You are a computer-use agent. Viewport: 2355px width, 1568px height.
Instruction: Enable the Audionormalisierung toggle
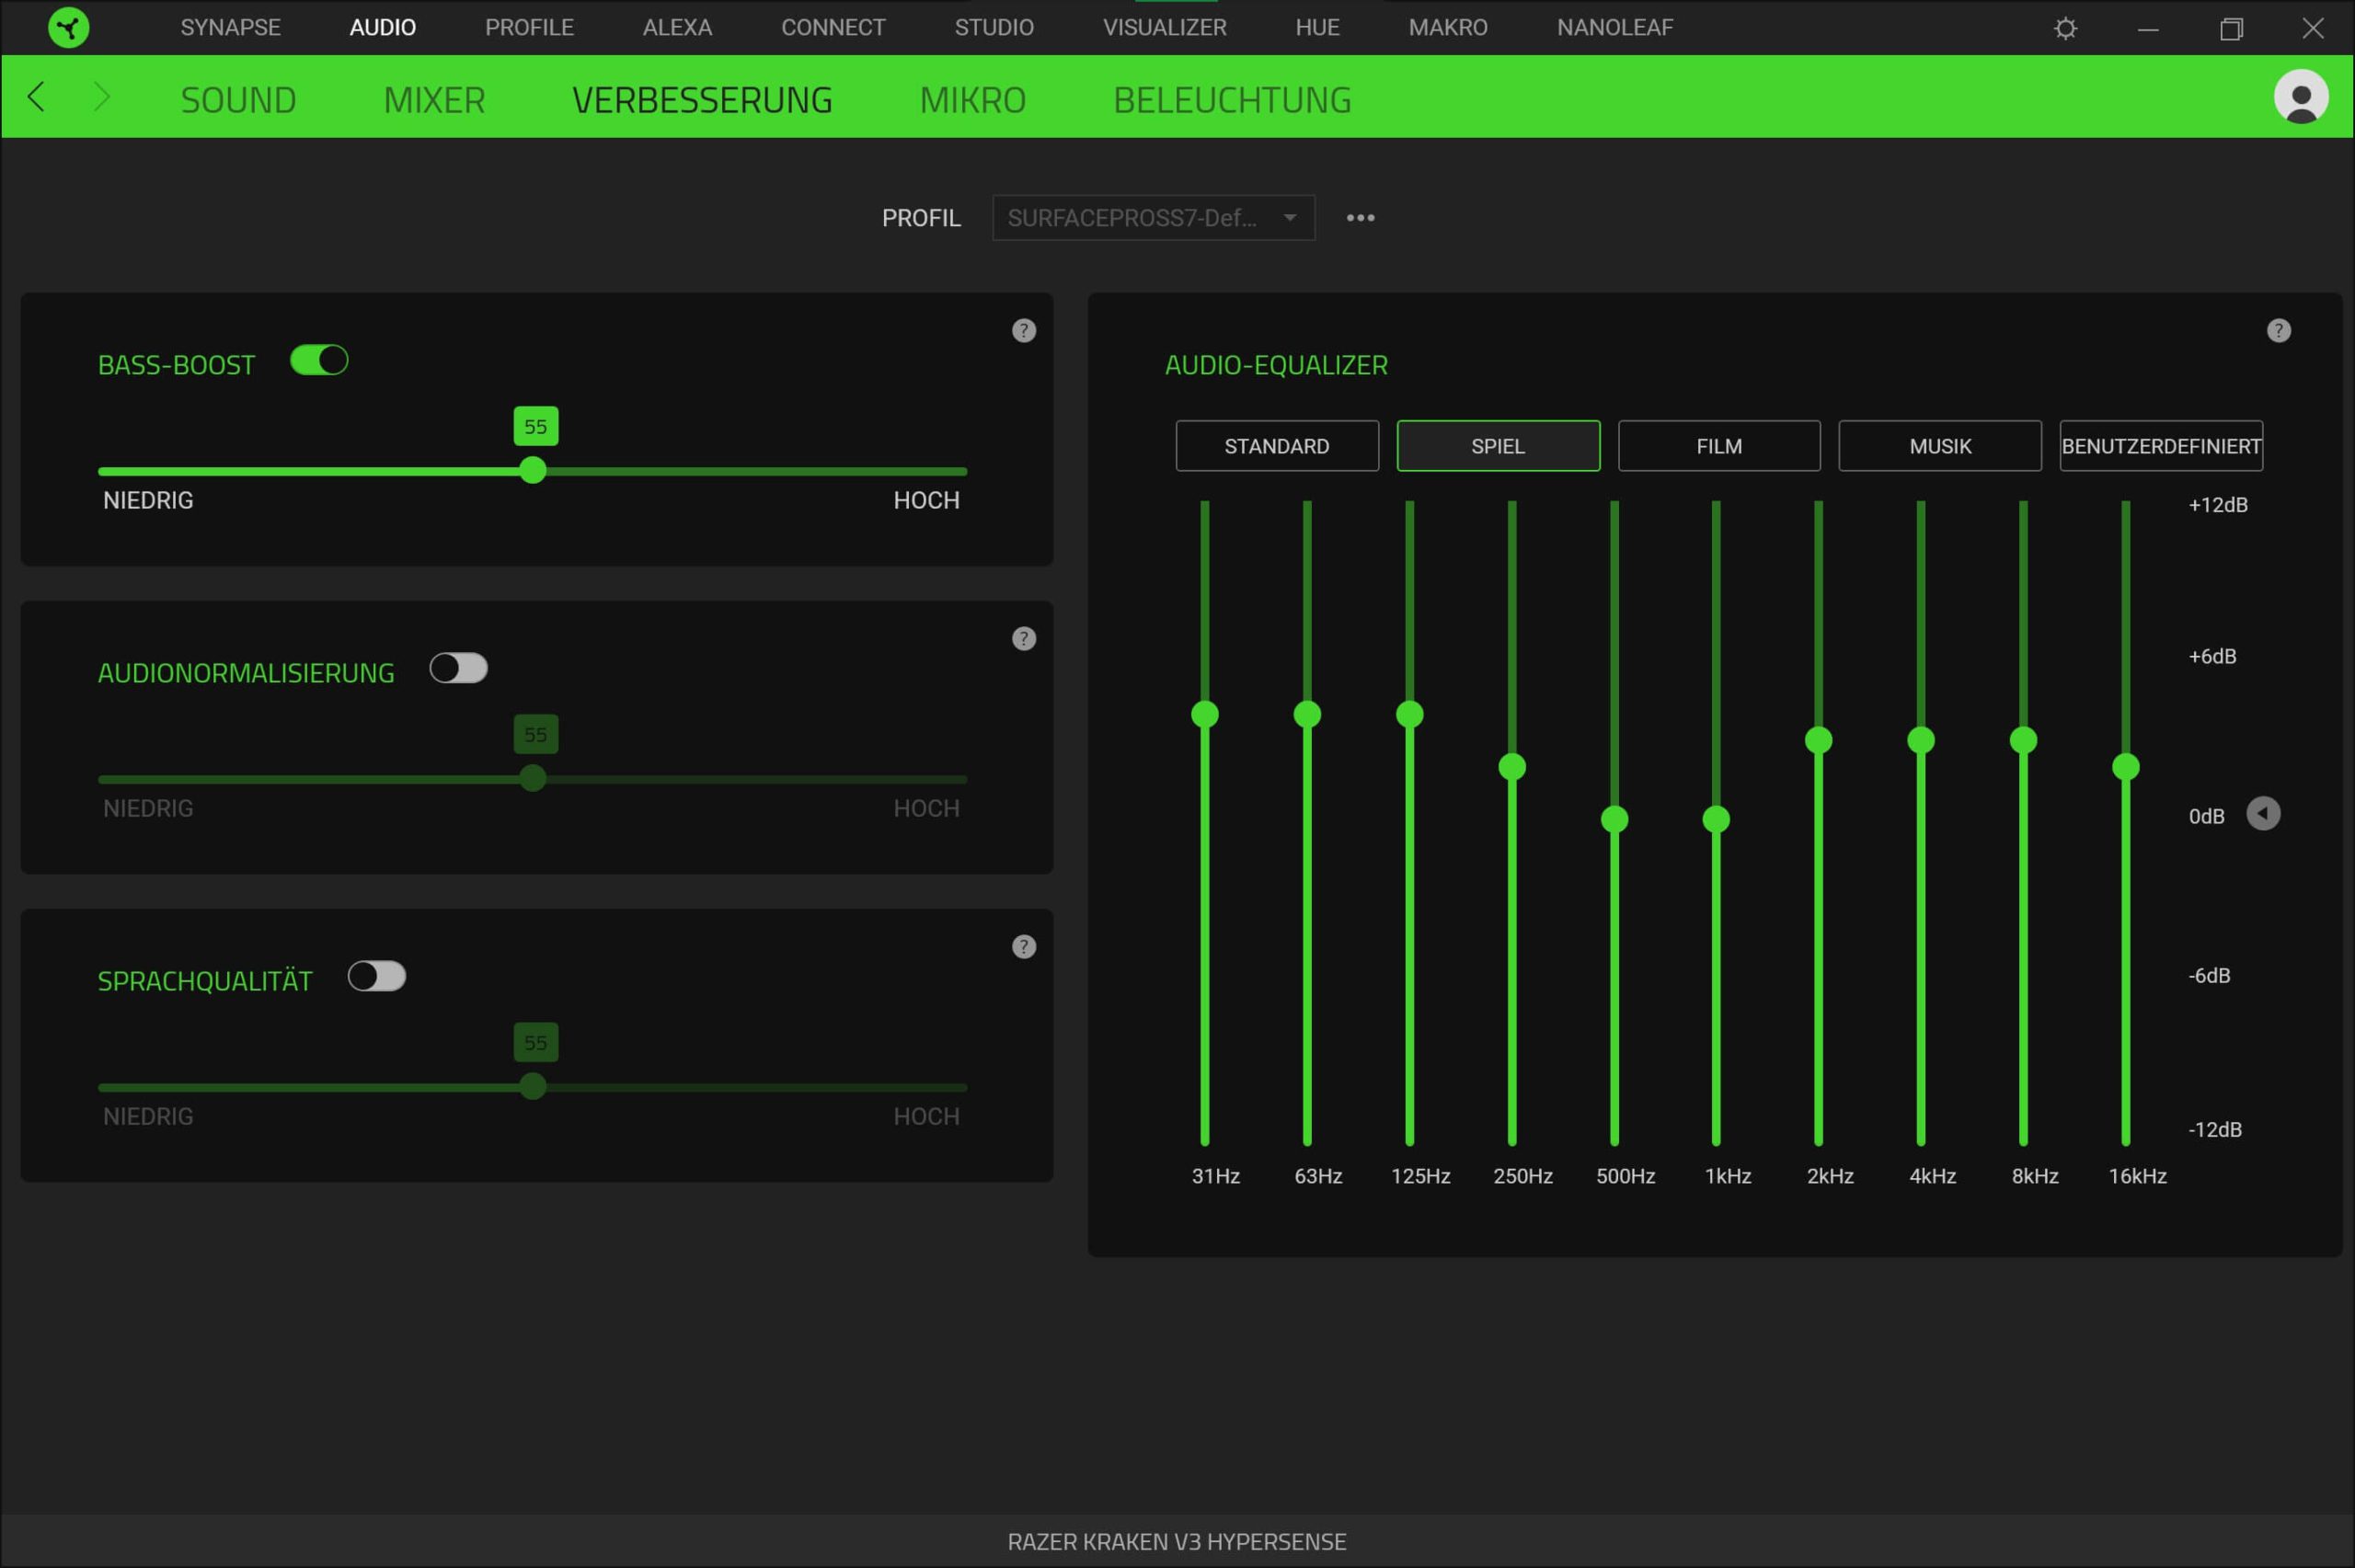pos(458,668)
